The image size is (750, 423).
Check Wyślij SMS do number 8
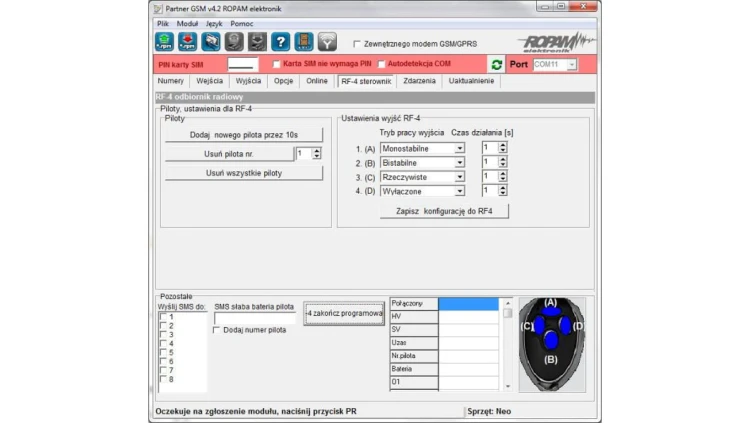163,379
